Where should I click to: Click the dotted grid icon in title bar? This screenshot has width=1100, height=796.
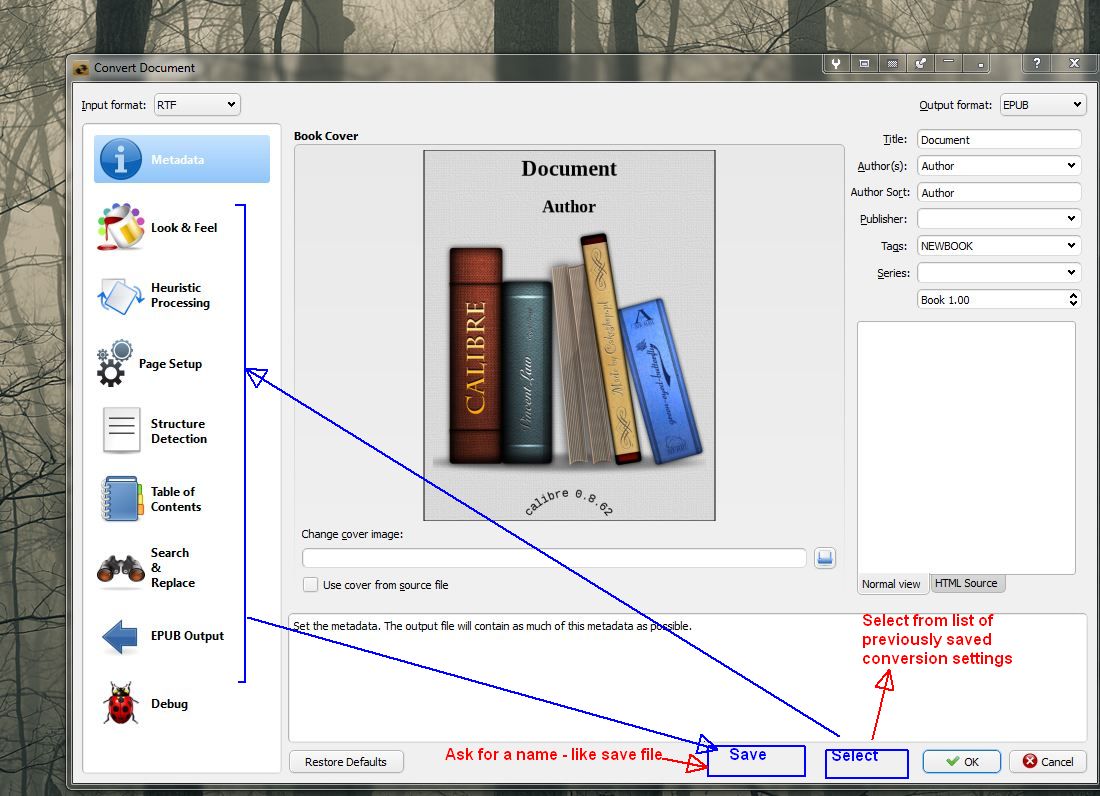892,63
